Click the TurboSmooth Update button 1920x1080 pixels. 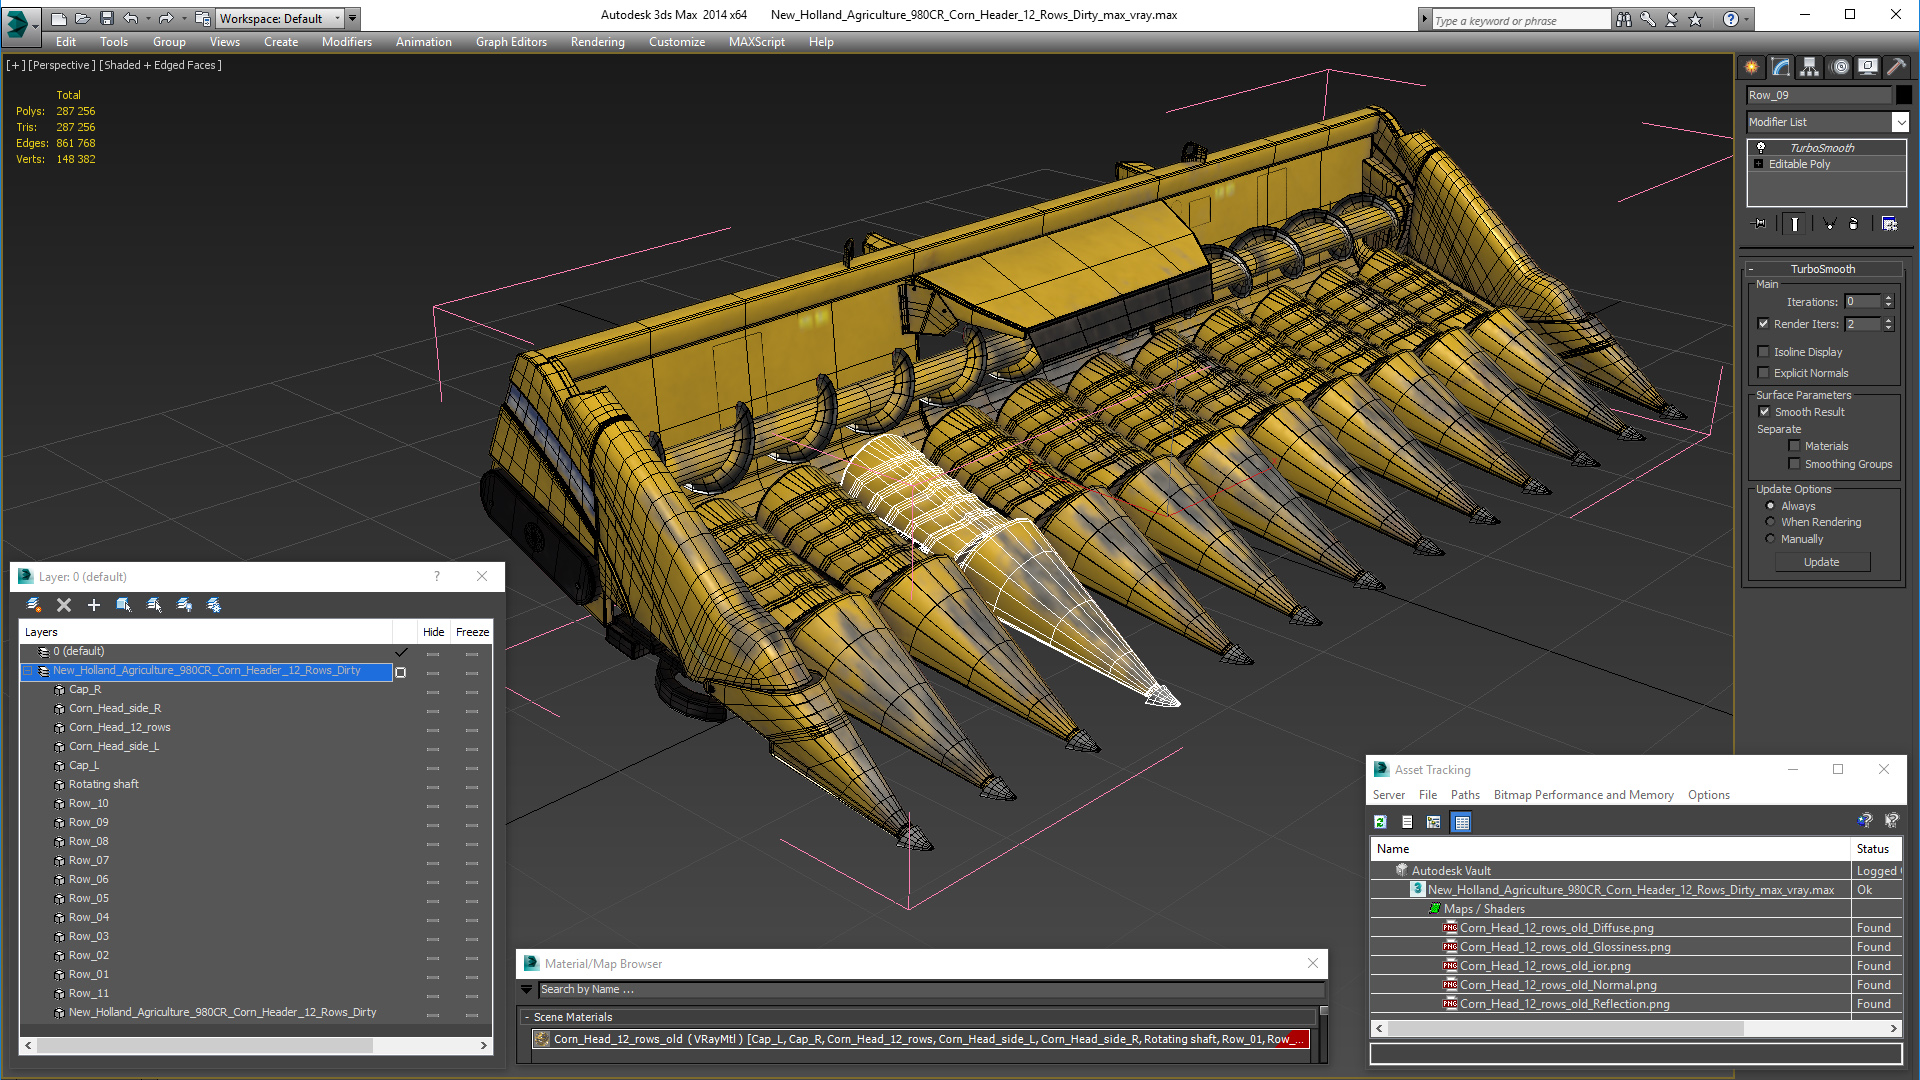point(1821,562)
